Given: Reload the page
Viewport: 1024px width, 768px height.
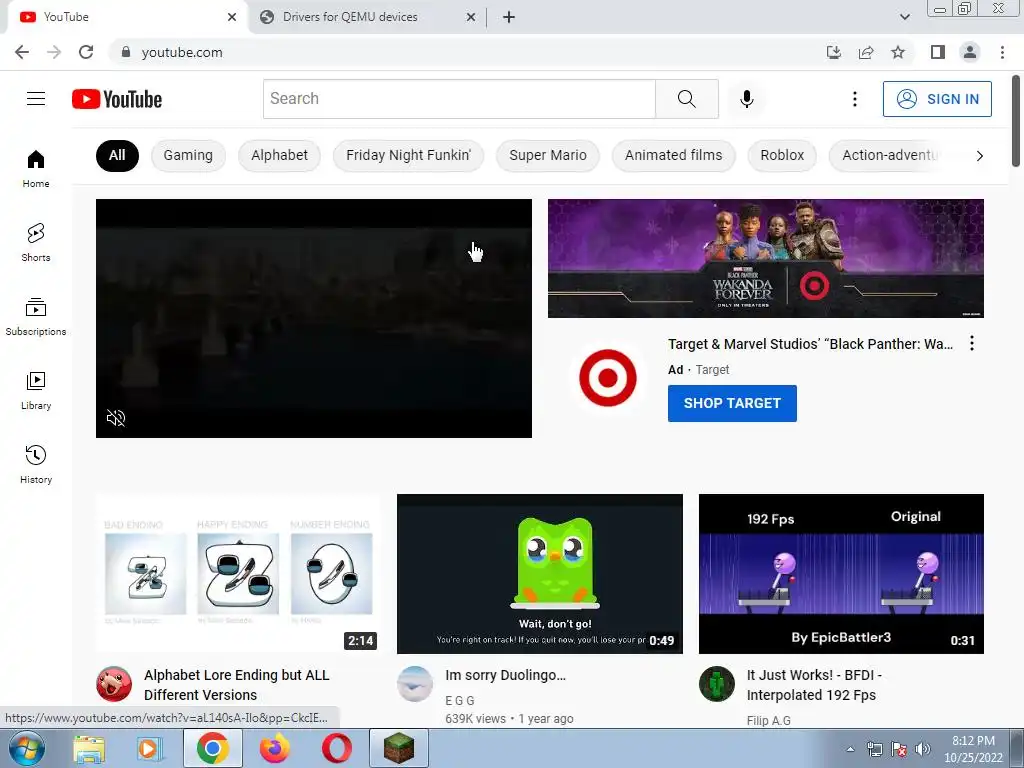Looking at the screenshot, I should click(86, 52).
